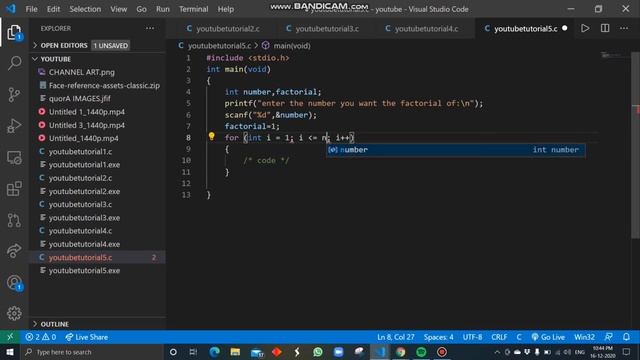Open errors and warnings count in status bar
The image size is (640, 360).
[41, 337]
